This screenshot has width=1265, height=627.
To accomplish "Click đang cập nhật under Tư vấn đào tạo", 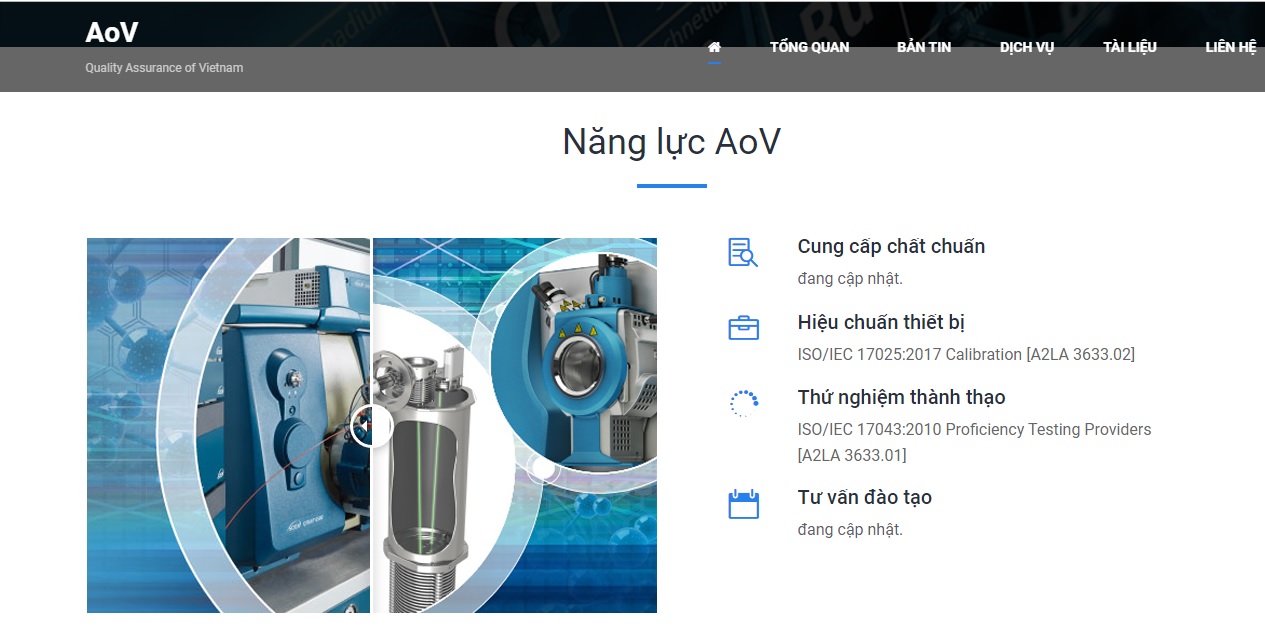I will click(850, 530).
